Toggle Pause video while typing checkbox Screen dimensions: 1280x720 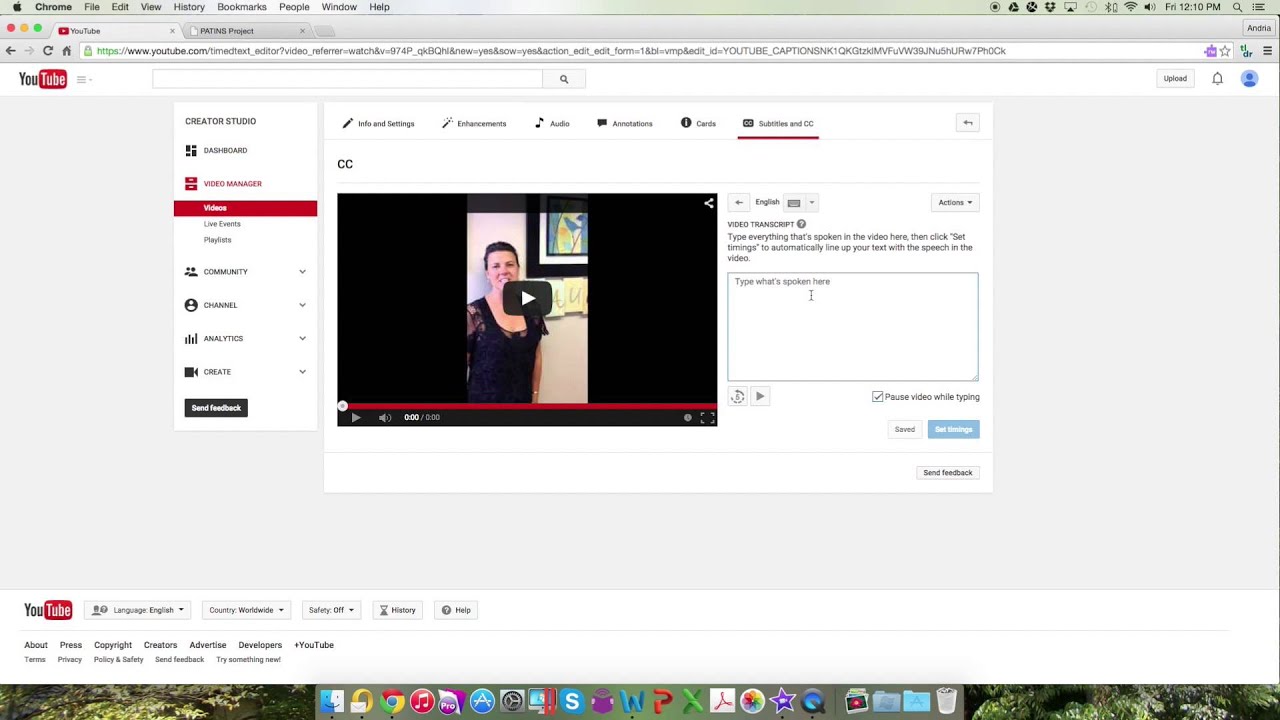[878, 397]
